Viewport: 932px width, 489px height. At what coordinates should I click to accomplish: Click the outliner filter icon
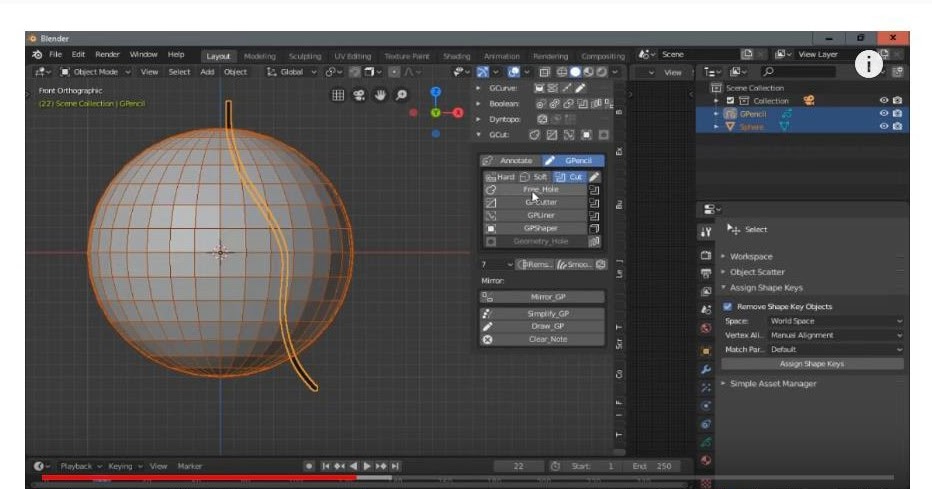click(898, 72)
